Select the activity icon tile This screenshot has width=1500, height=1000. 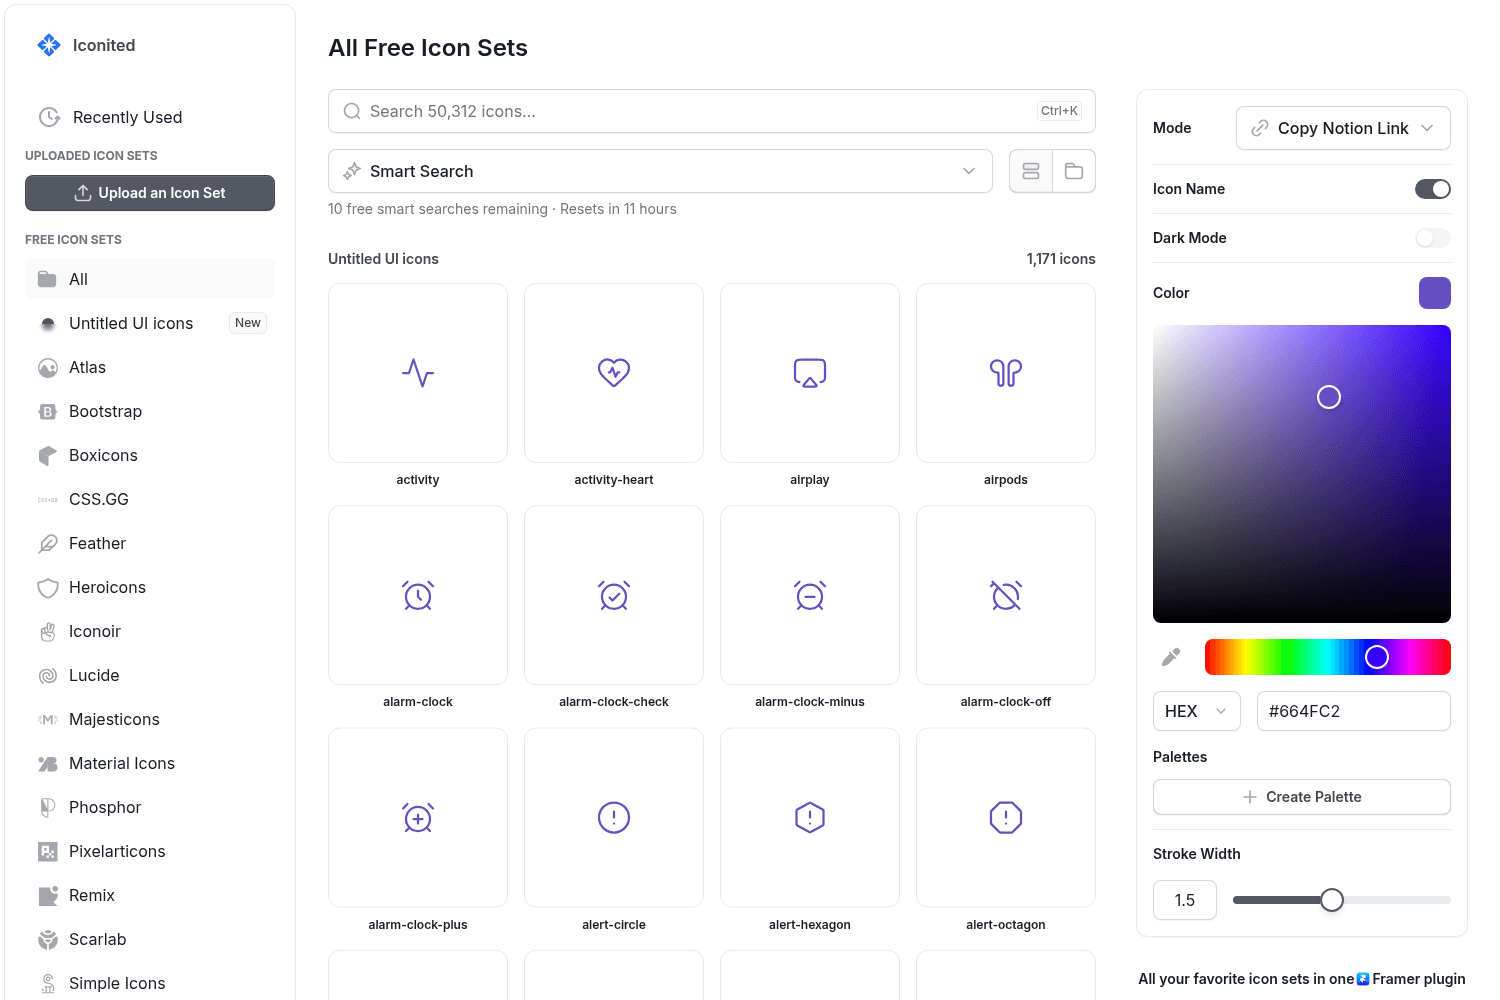pos(418,373)
